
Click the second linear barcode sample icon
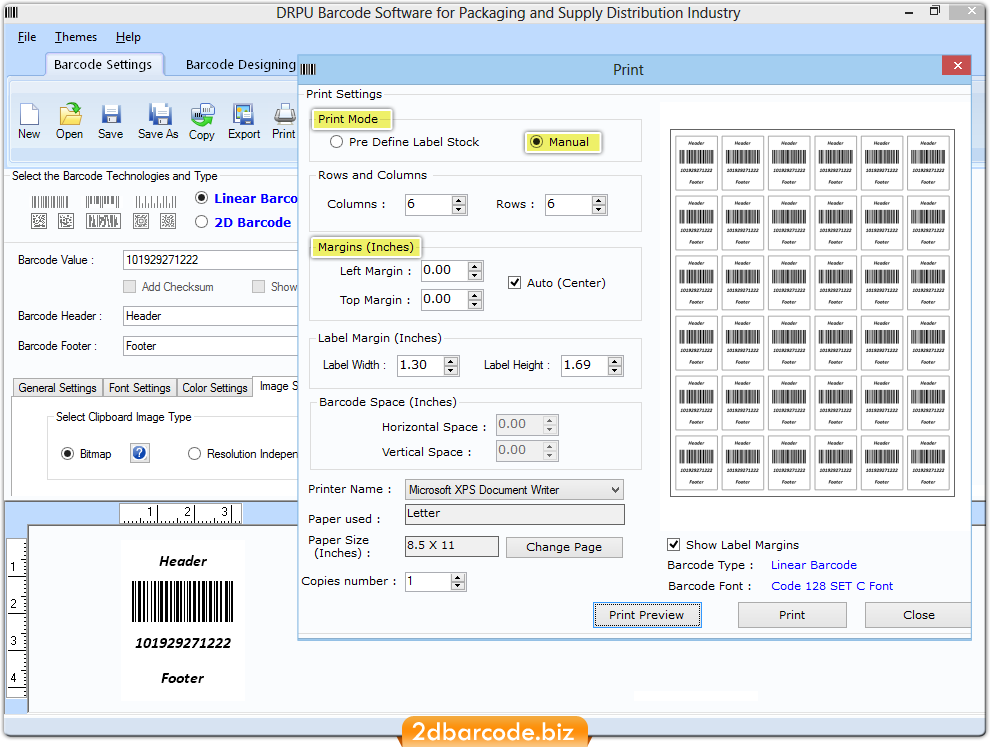(102, 202)
